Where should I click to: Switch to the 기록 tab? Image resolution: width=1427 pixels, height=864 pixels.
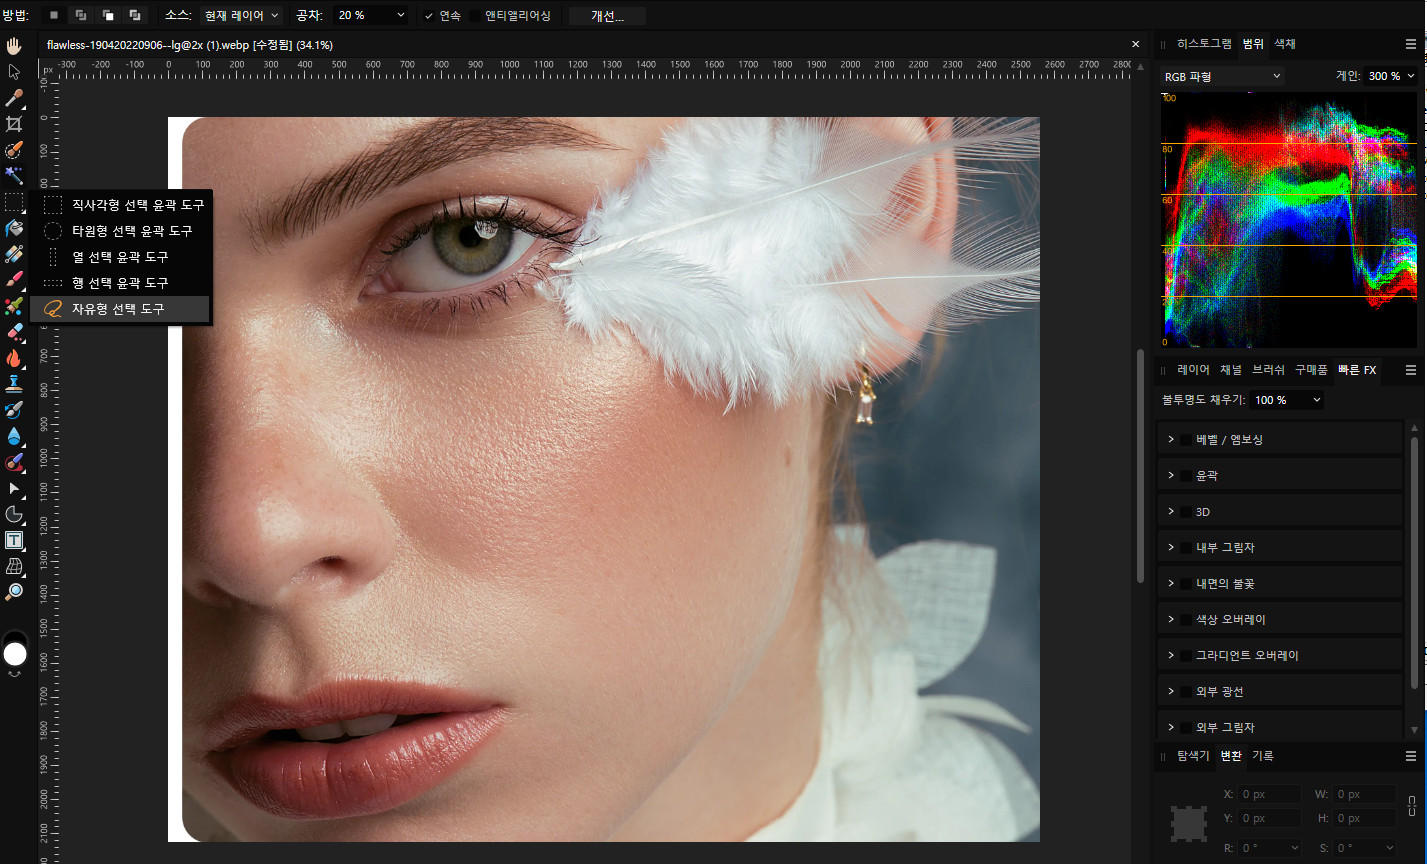[1262, 756]
